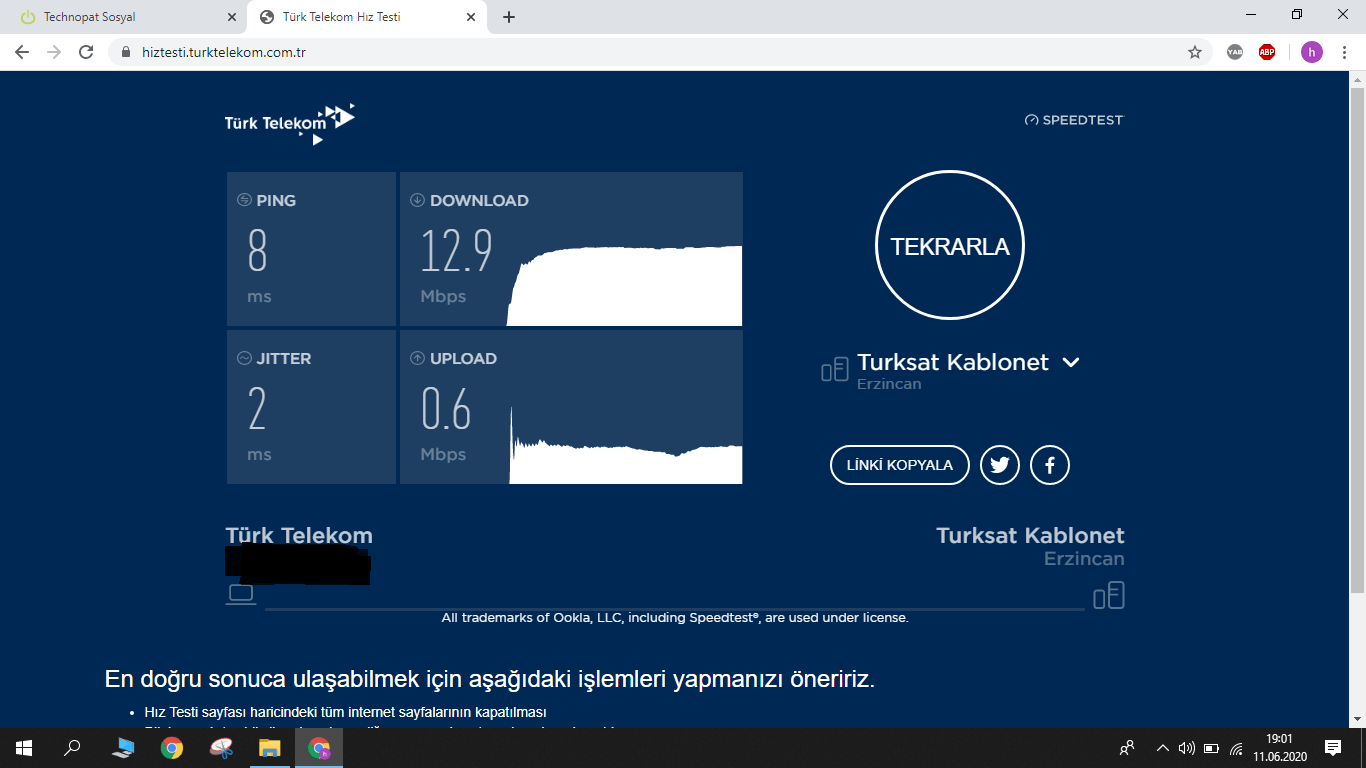This screenshot has width=1366, height=768.
Task: Launch the pinned Chrome icon without a profile badge
Action: pos(172,747)
